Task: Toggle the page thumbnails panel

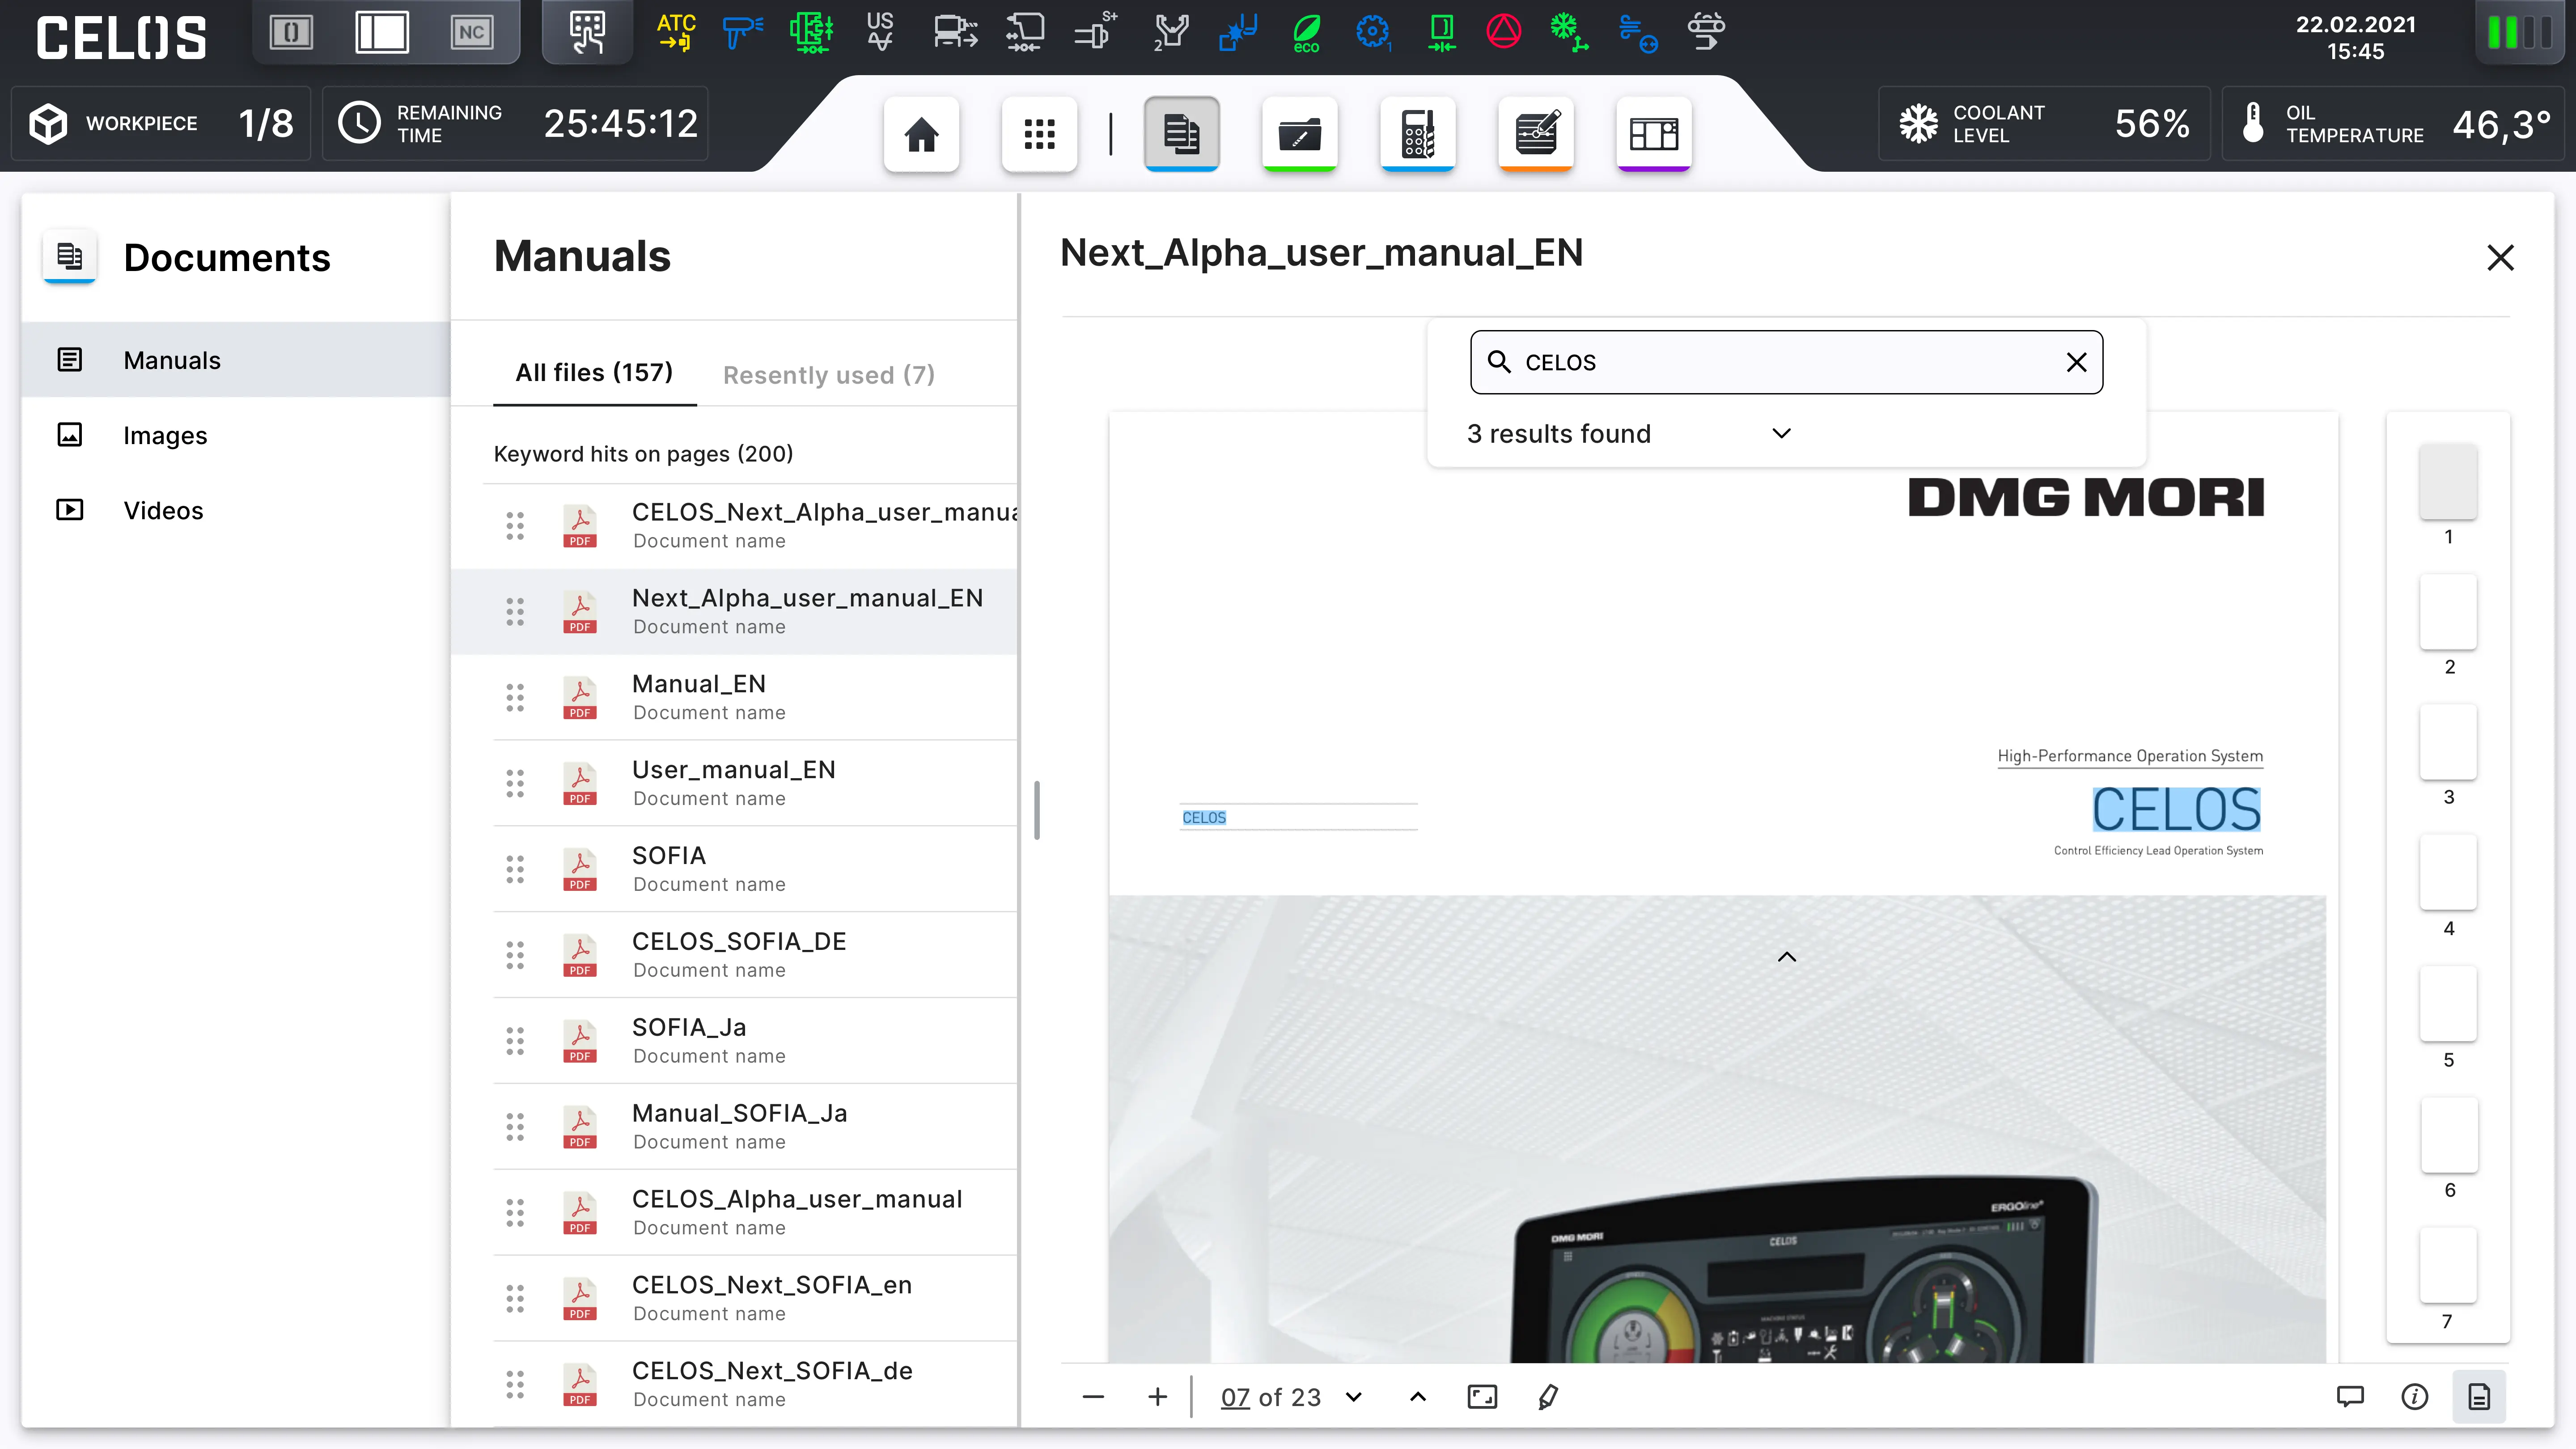Action: pyautogui.click(x=2479, y=1397)
